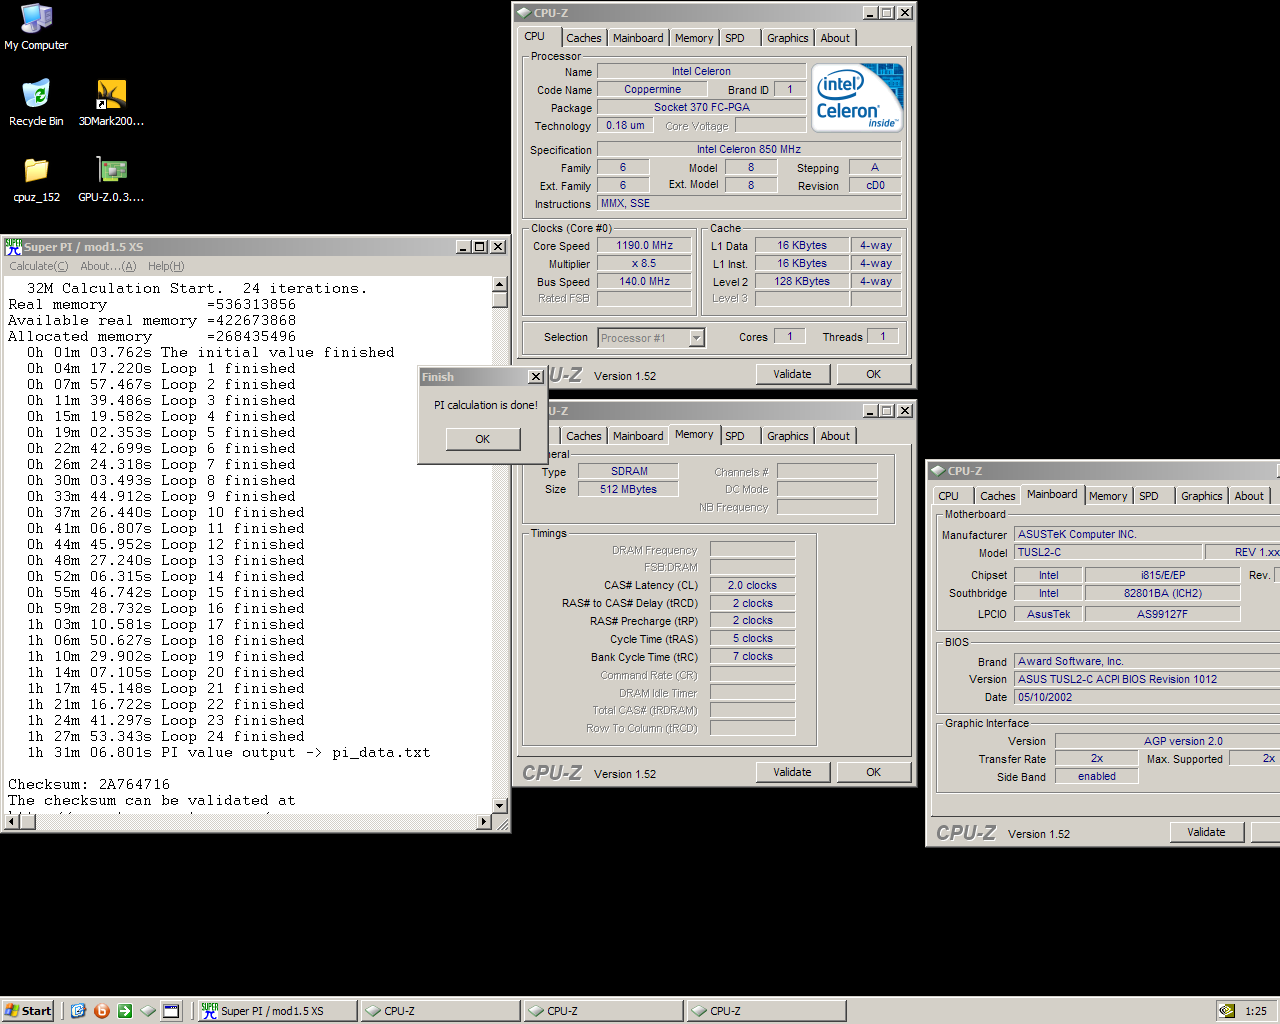This screenshot has width=1280, height=1024.
Task: Select Mainboard tab in CPU-Z memory timings window
Action: click(x=638, y=436)
